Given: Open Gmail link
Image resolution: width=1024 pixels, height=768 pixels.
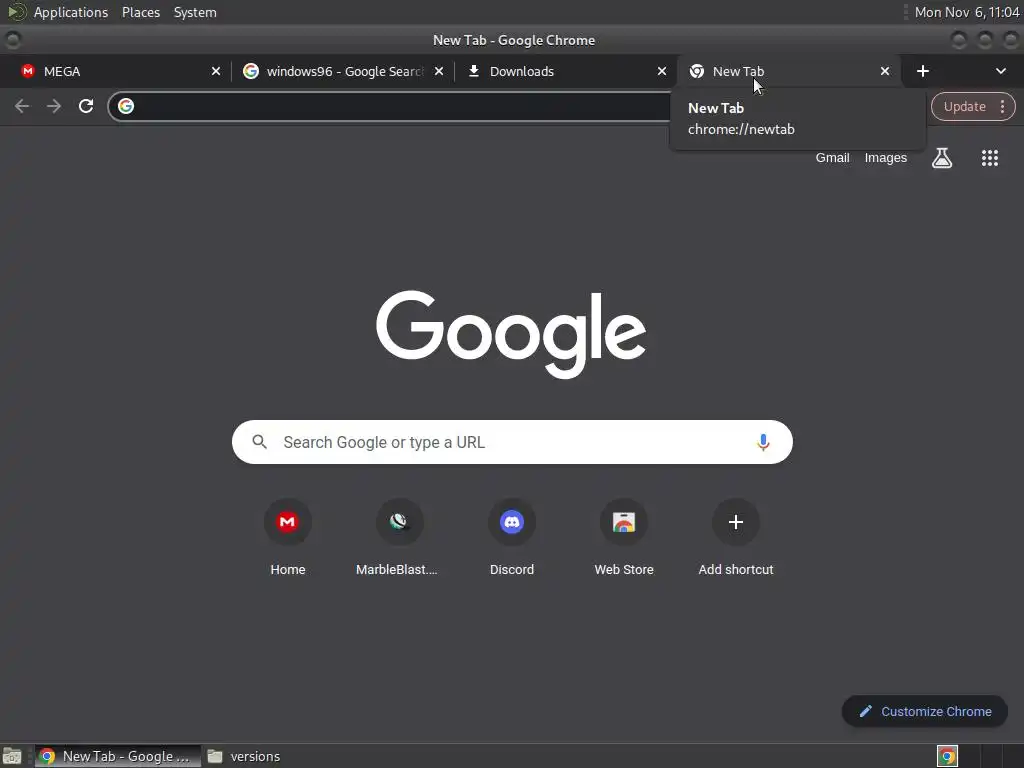Looking at the screenshot, I should 832,158.
